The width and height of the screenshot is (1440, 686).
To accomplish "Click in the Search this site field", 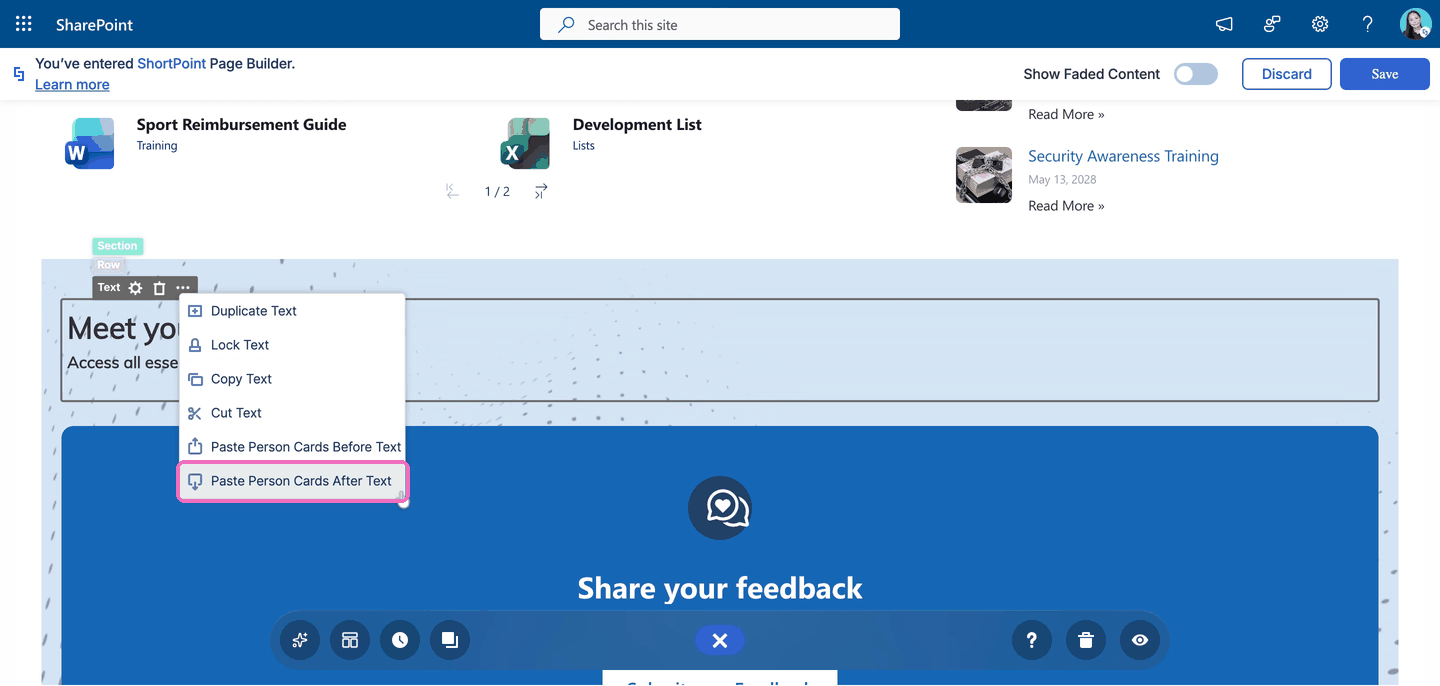I will click(720, 24).
